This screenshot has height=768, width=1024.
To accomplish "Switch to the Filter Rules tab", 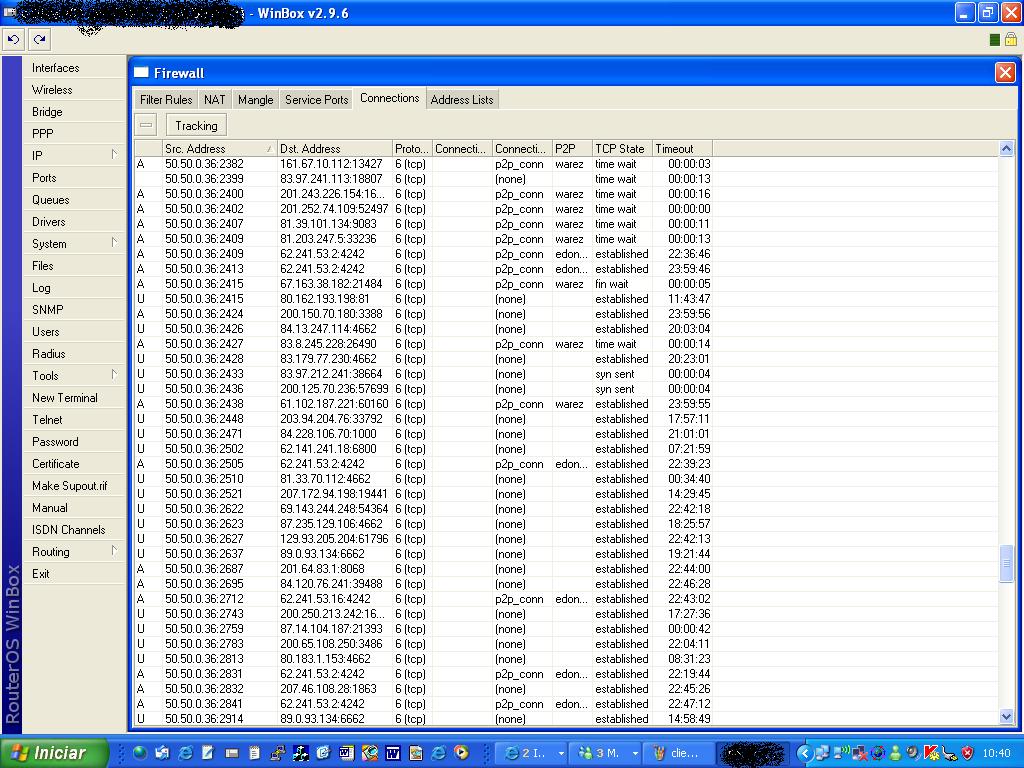I will coord(166,99).
